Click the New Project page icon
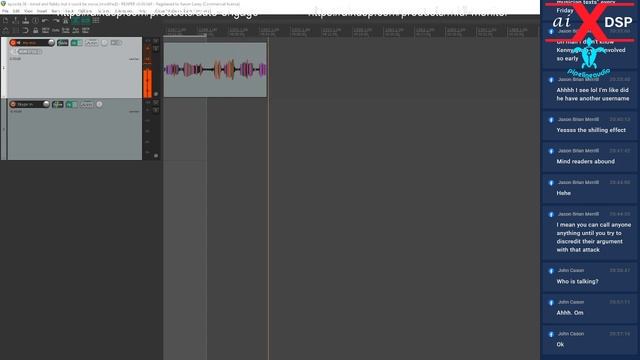The width and height of the screenshot is (640, 360). [x=5, y=20]
